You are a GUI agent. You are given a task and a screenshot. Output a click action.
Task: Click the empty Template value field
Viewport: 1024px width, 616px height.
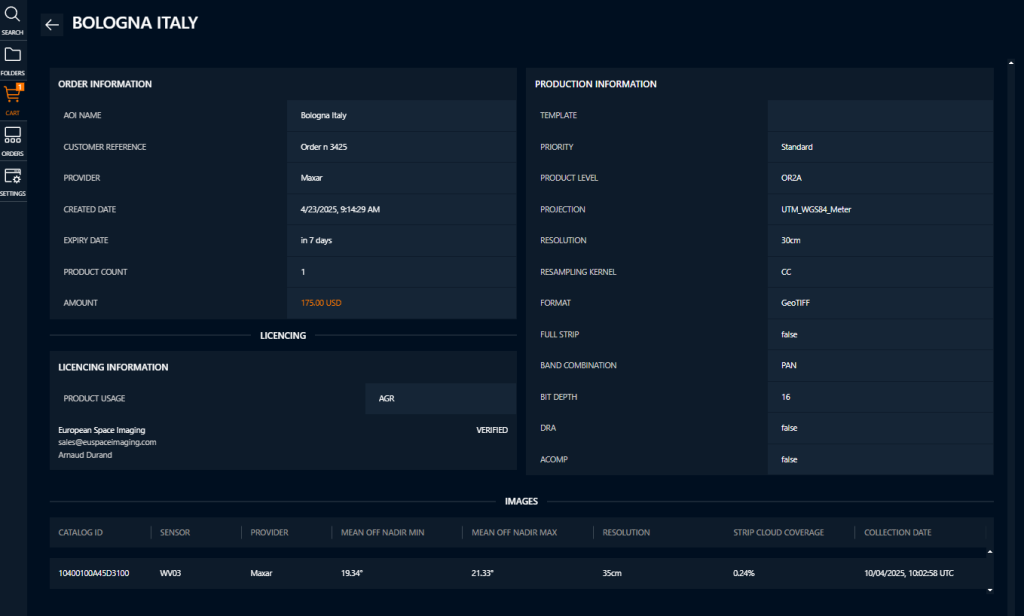880,115
